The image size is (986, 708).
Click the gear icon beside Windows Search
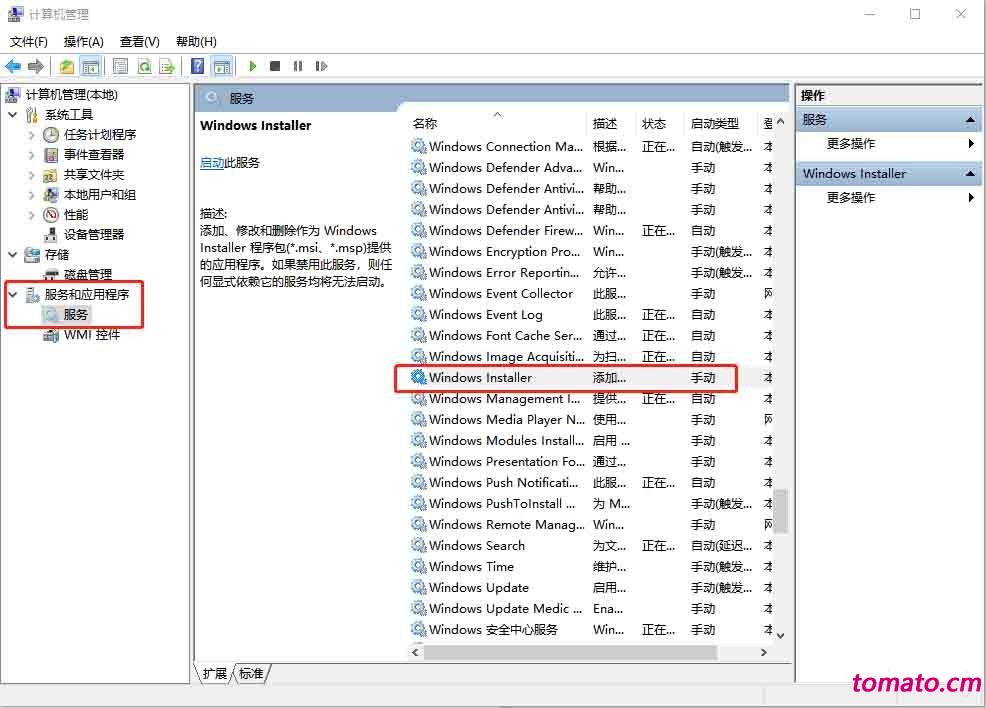click(418, 545)
